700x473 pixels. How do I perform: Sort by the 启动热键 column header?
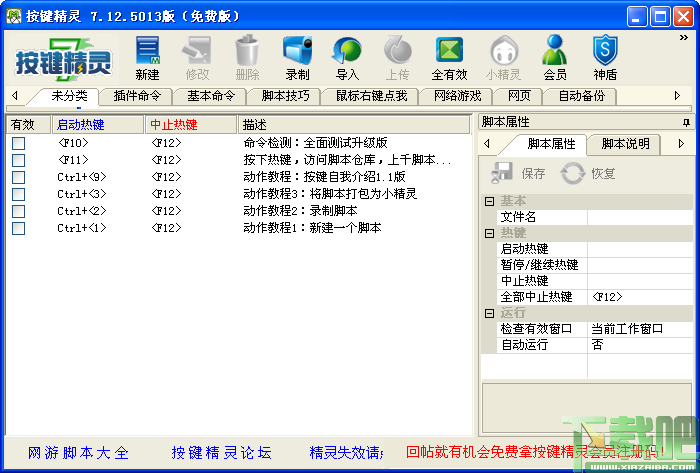coord(98,124)
